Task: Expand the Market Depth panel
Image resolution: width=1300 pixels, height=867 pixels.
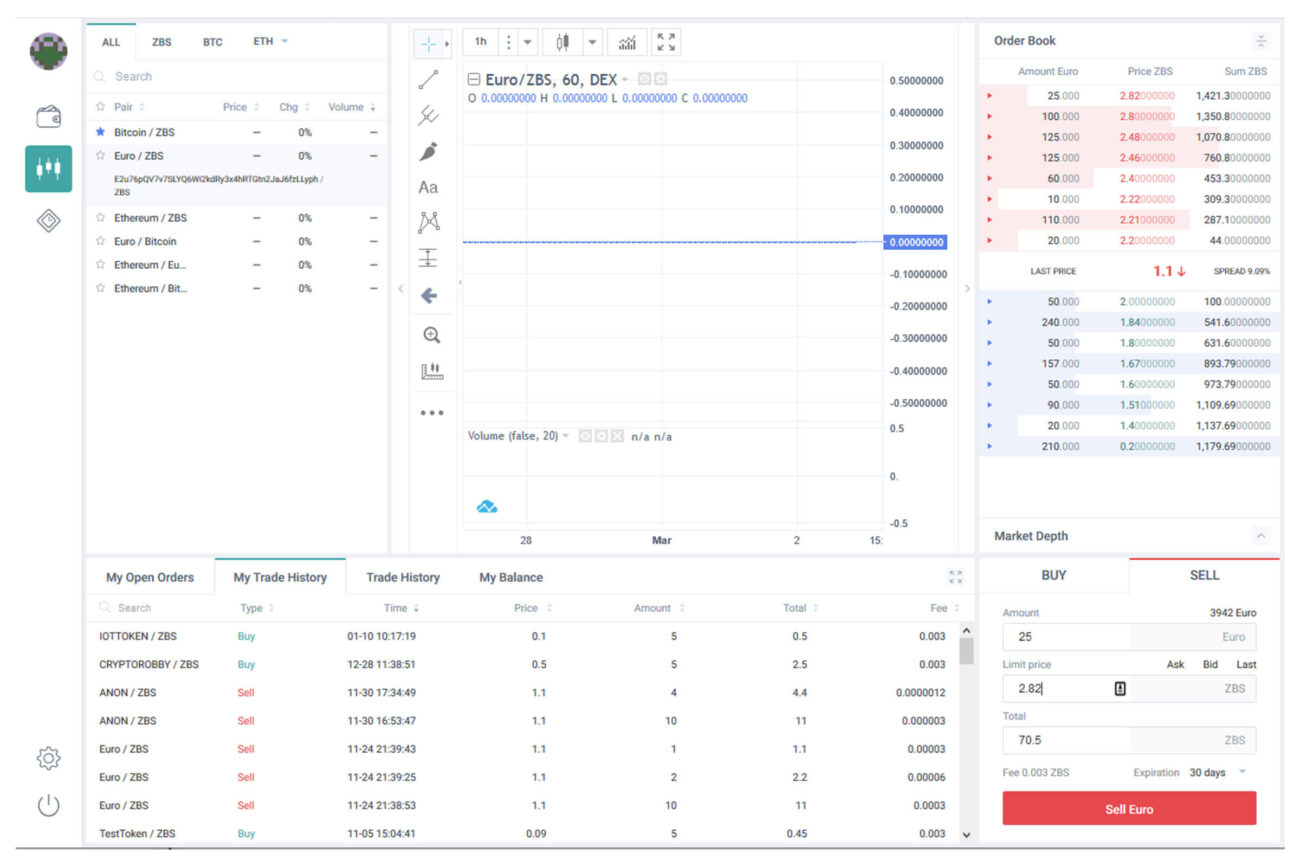Action: click(x=1260, y=536)
